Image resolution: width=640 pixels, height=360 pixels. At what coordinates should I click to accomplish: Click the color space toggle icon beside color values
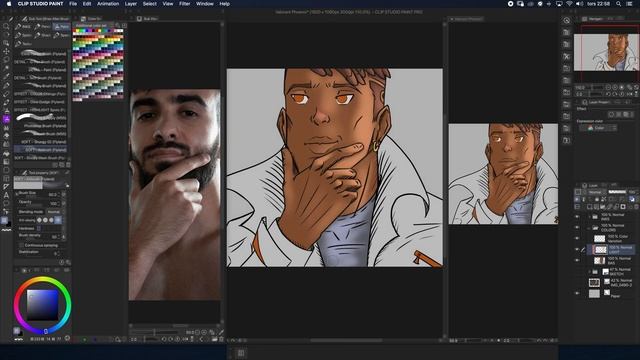(x=67, y=338)
